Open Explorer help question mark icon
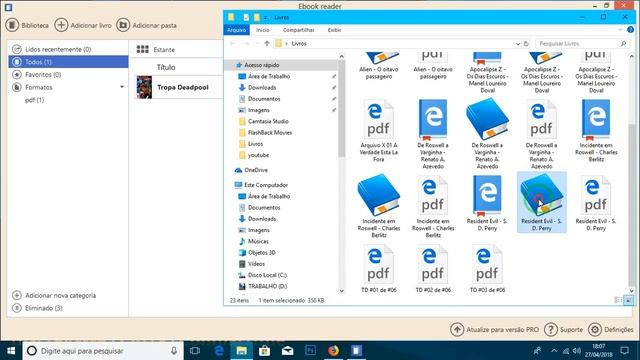Viewport: 640px width, 360px height. 630,30
